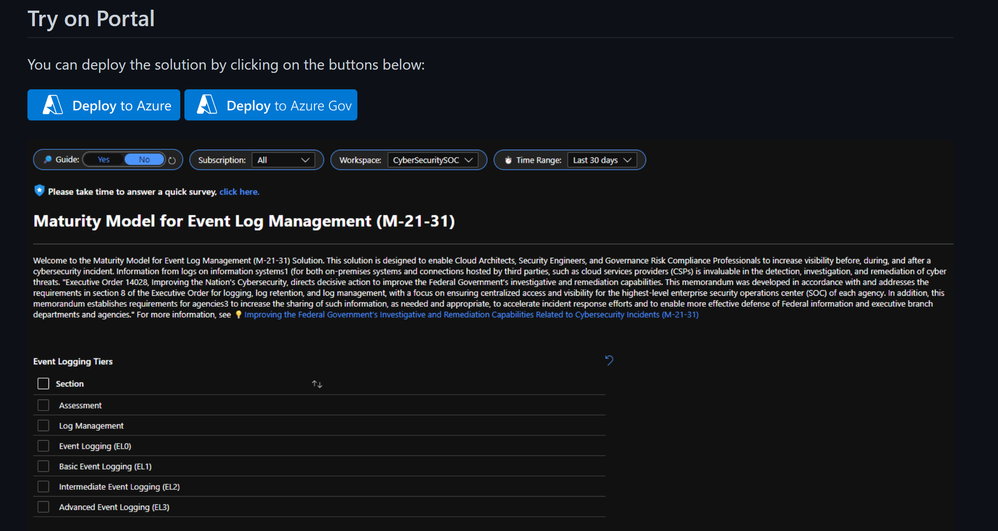Click the Deploy to Azure button
Screen dimensions: 998x531
pos(104,105)
